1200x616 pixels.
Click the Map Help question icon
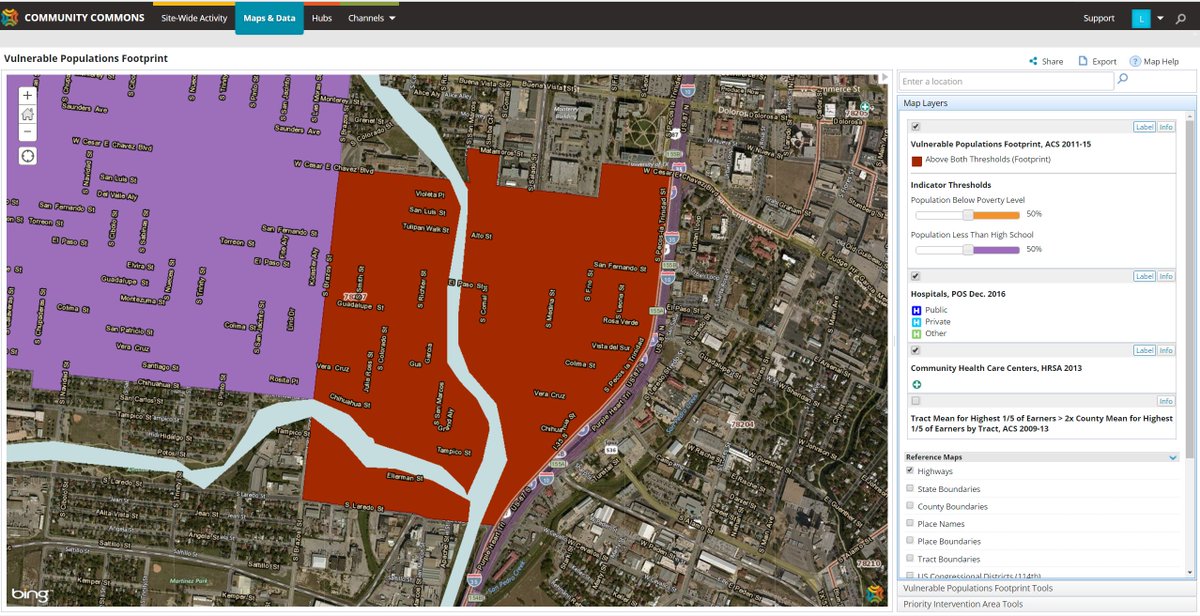click(1135, 61)
